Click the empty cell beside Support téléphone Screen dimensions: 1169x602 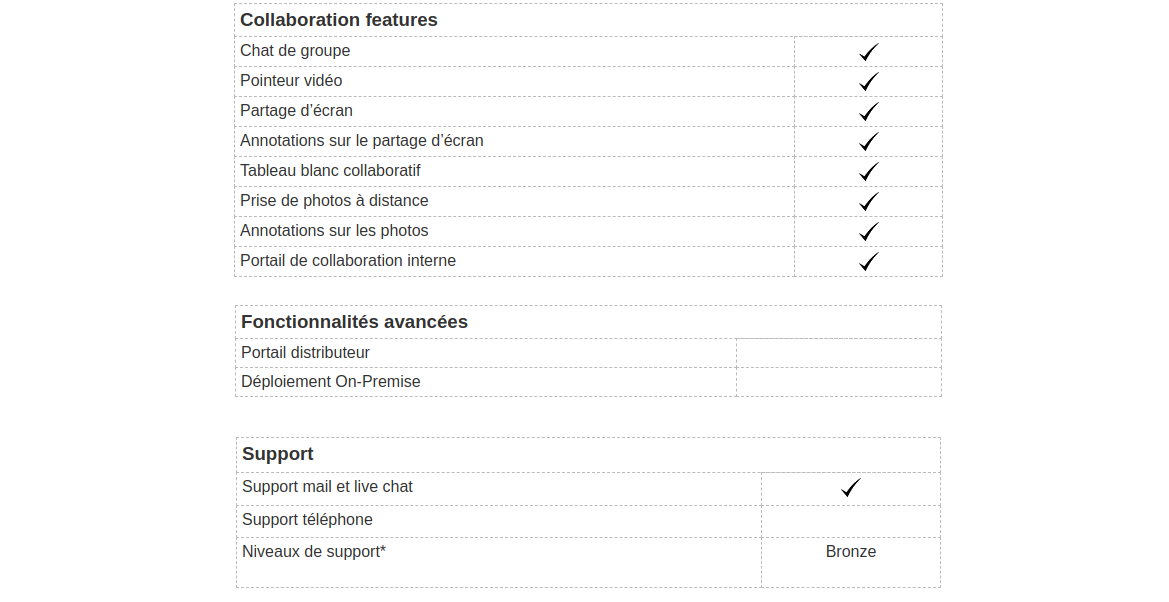click(x=851, y=521)
